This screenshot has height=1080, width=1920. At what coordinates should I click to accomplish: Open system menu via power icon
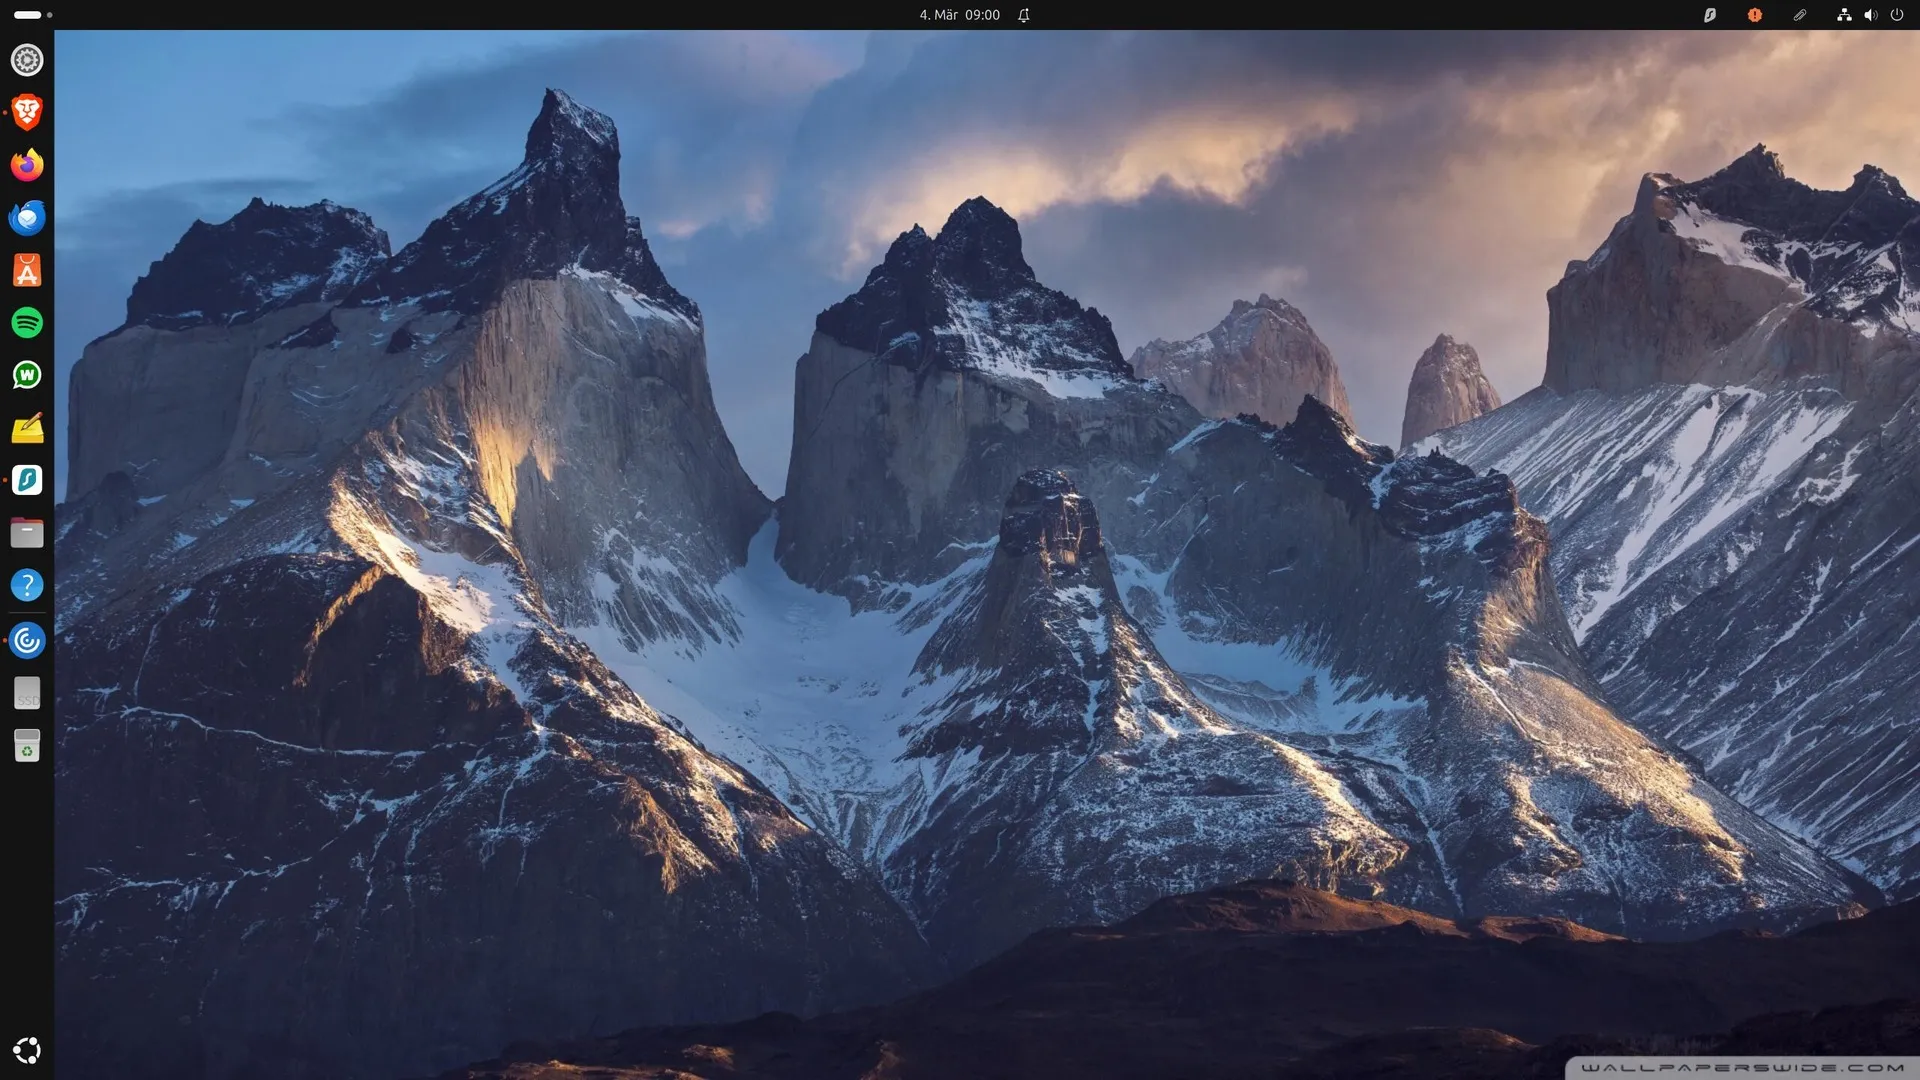1897,15
